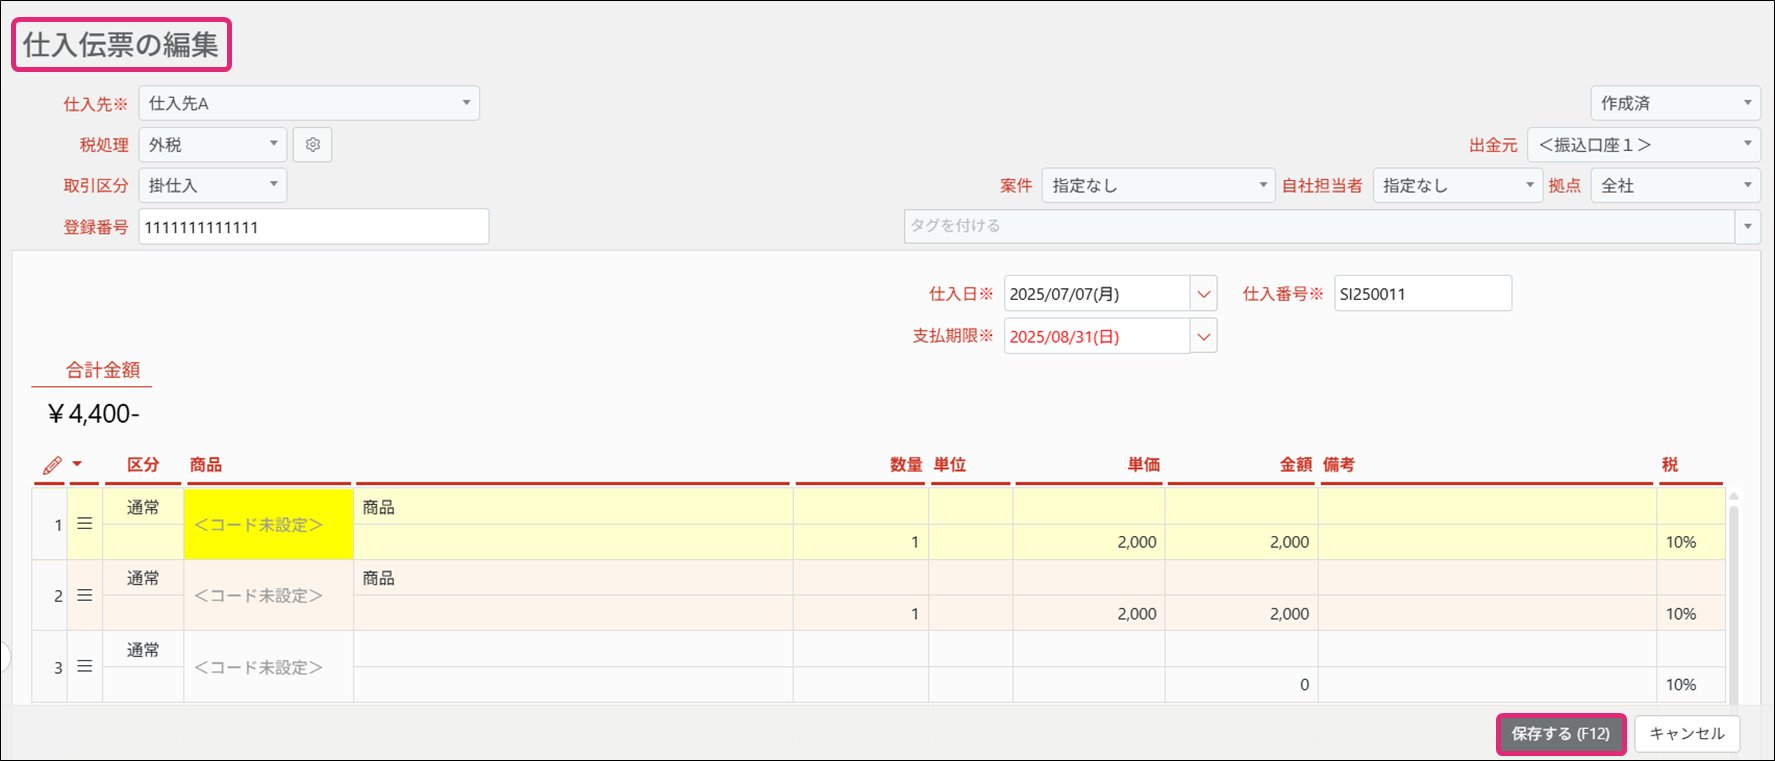Image resolution: width=1775 pixels, height=761 pixels.
Task: Click row 2 drag handle icon
Action: point(85,595)
